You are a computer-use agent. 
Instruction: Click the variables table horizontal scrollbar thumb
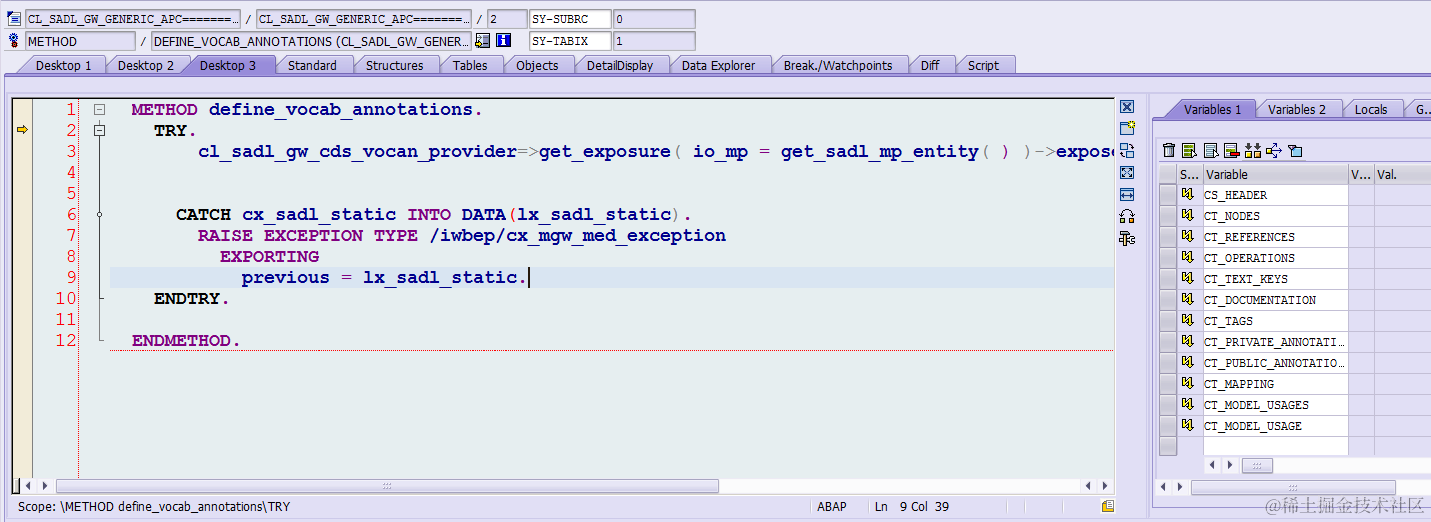pyautogui.click(x=1256, y=465)
